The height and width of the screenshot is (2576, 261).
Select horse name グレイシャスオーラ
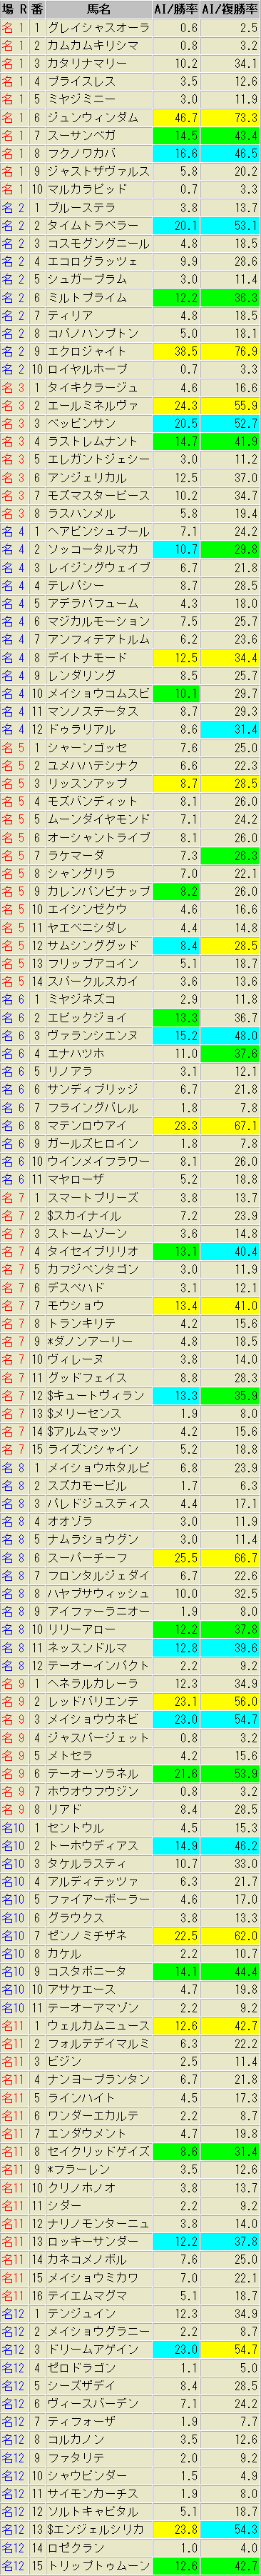tap(98, 27)
